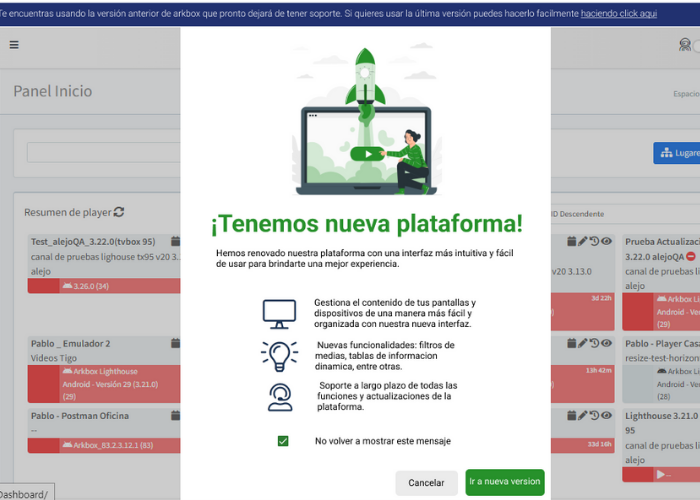Toggle the eye icon on 3d 22h card

(x=606, y=242)
